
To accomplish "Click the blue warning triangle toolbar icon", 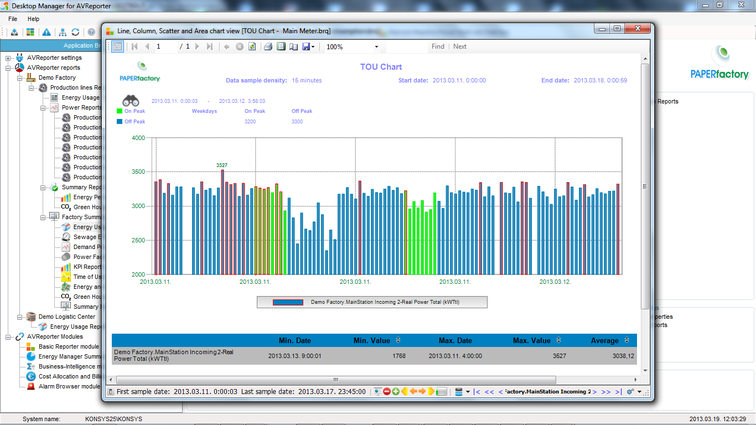I will coord(46,32).
